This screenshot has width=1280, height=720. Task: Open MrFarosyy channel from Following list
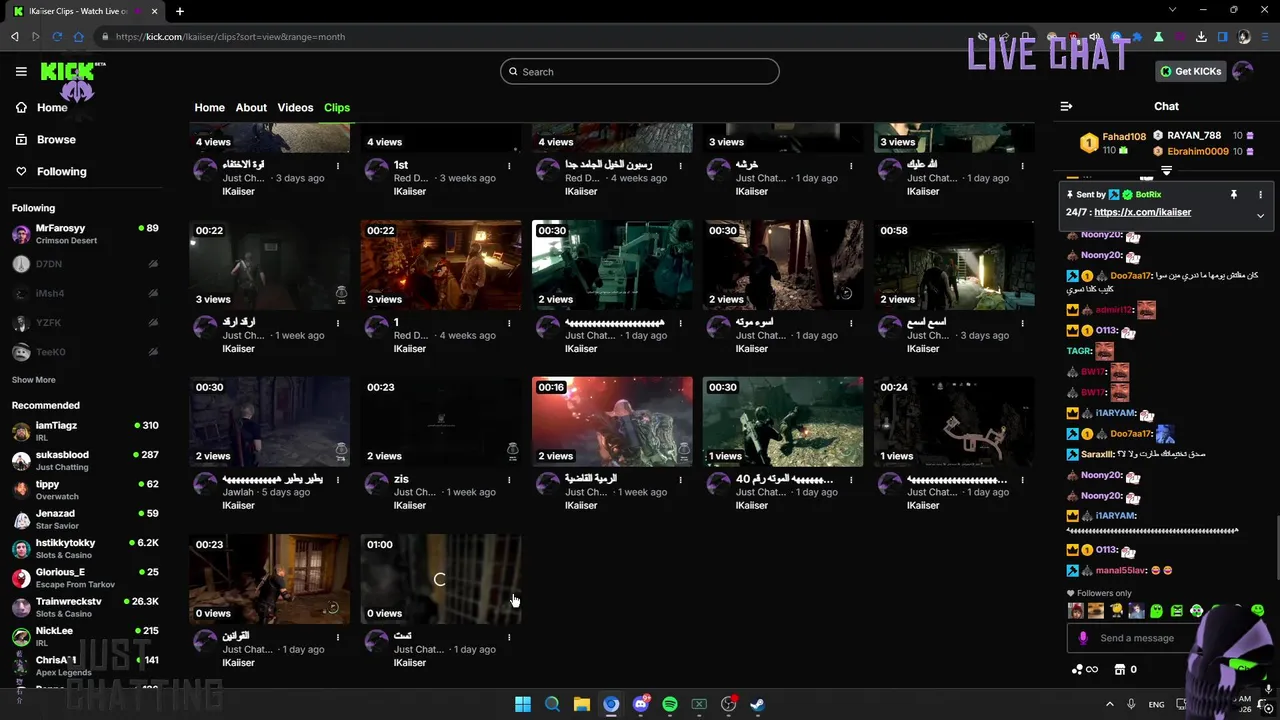tap(85, 234)
